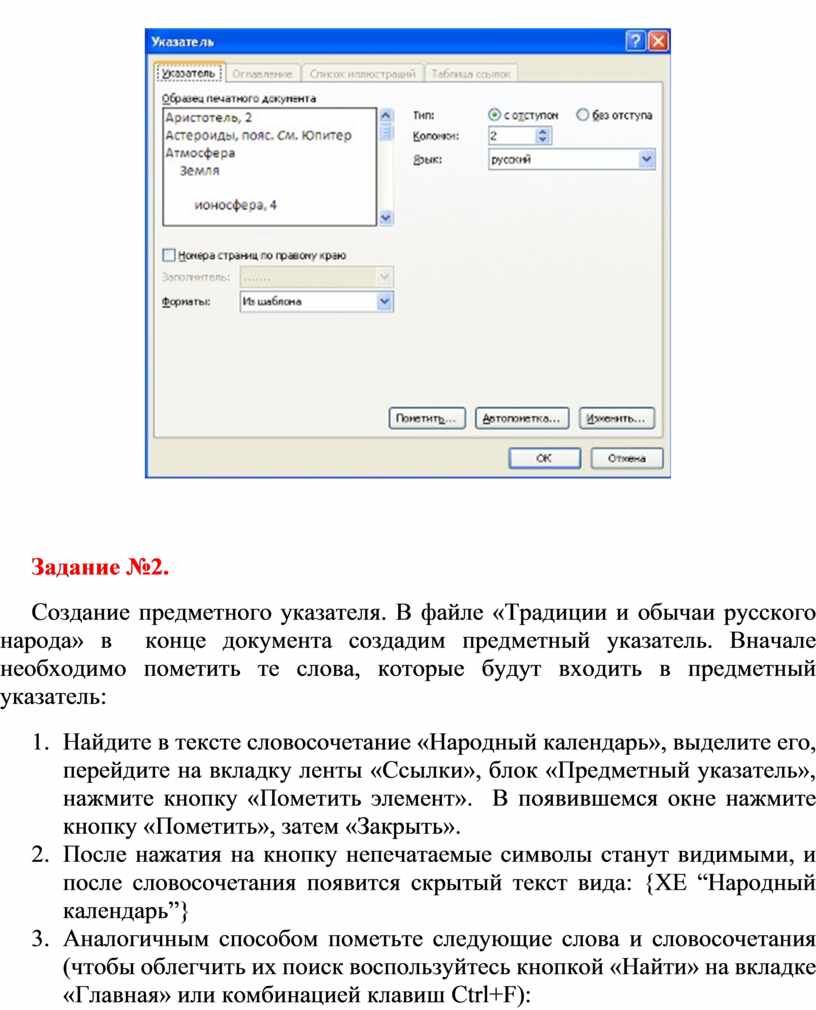Image resolution: width=816 pixels, height=1010 pixels.
Task: Open the Форматы dropdown list
Action: (x=384, y=301)
